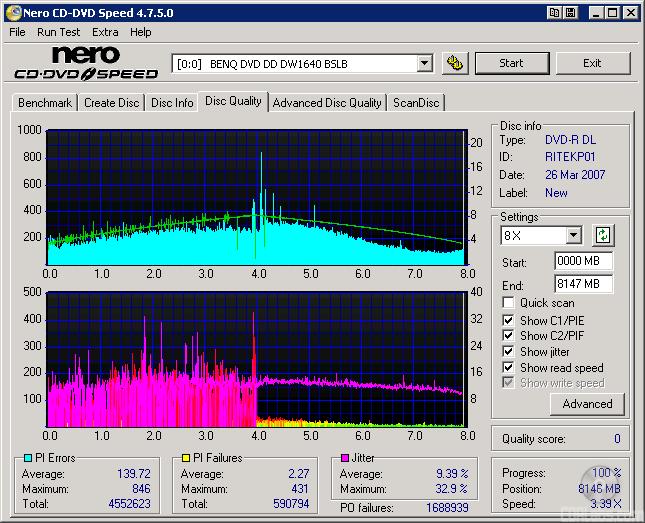Image resolution: width=645 pixels, height=523 pixels.
Task: Click the Nero disc icon in title bar
Action: point(12,13)
